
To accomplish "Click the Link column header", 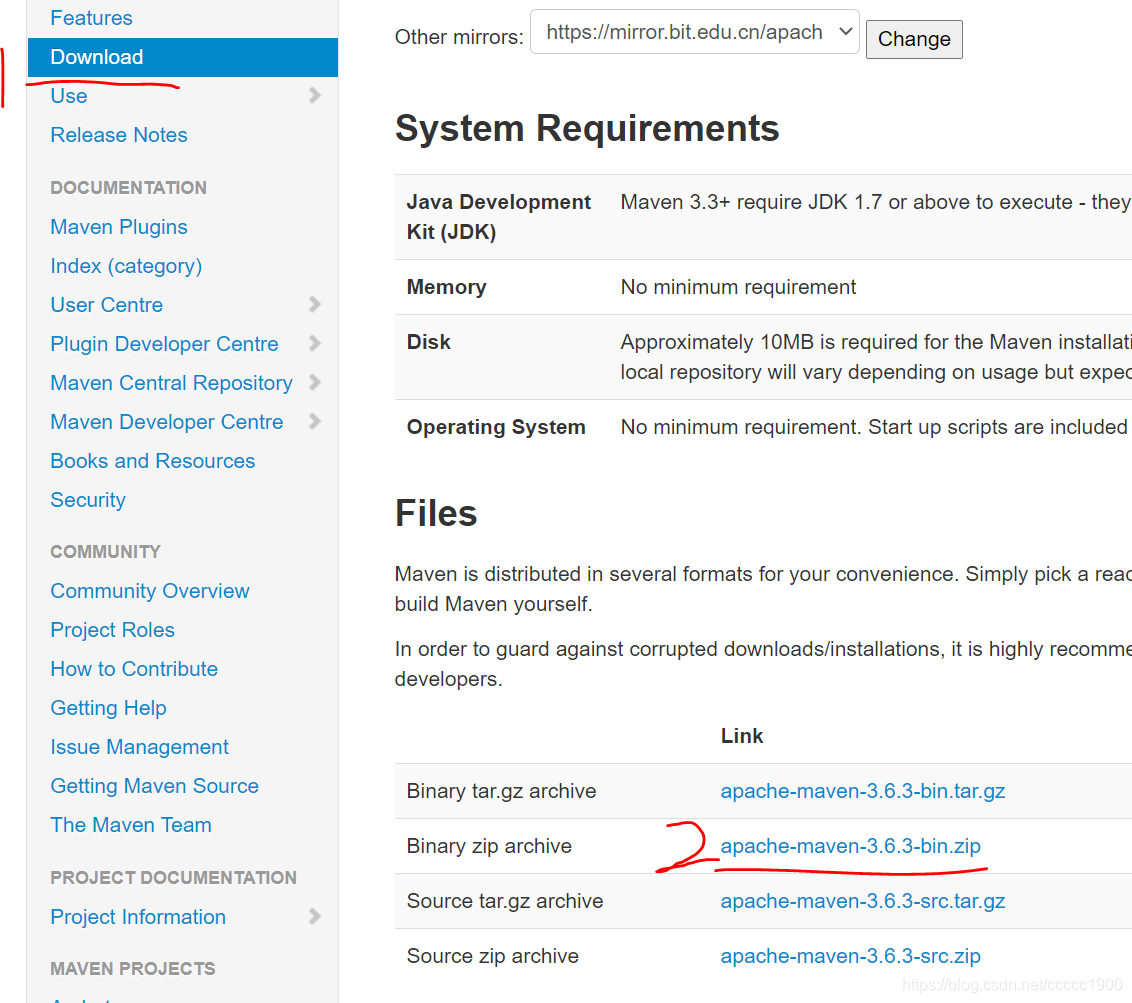I will click(741, 736).
